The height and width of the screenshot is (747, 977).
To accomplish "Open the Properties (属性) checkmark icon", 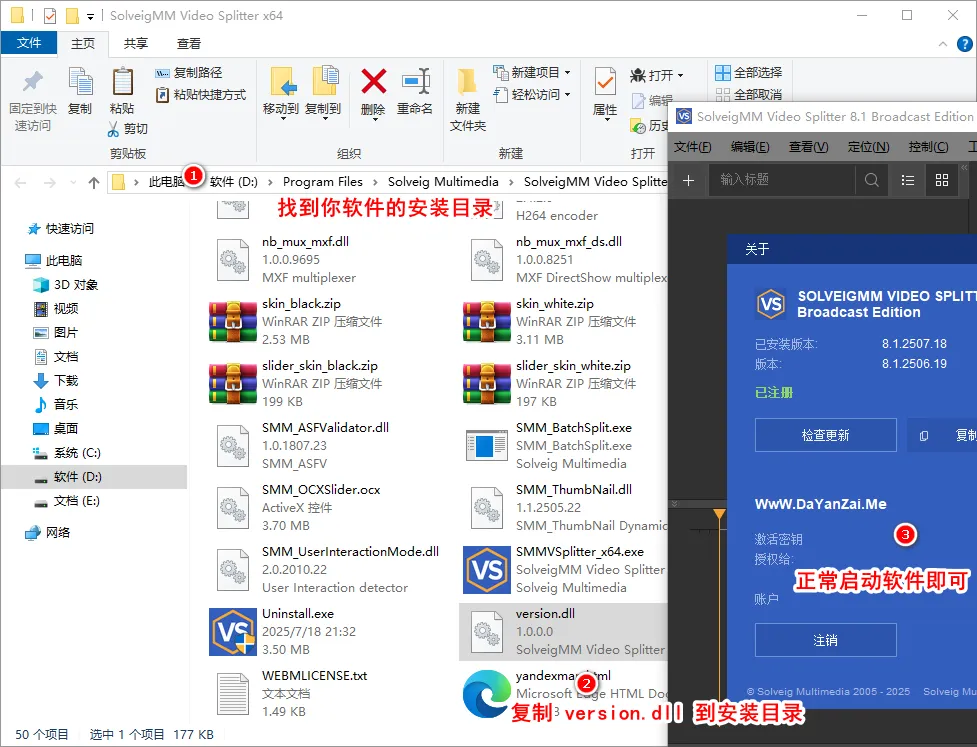I will 605,82.
